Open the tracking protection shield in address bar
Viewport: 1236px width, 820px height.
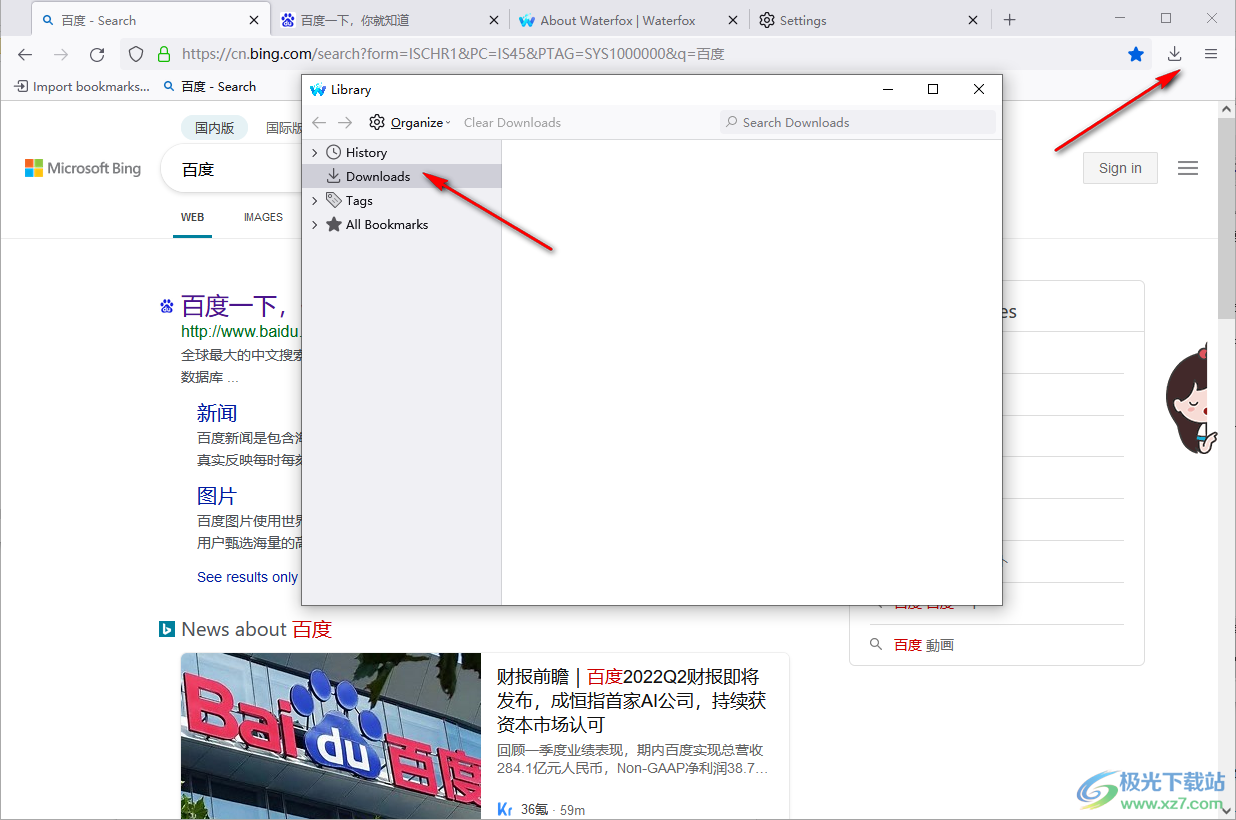point(136,55)
